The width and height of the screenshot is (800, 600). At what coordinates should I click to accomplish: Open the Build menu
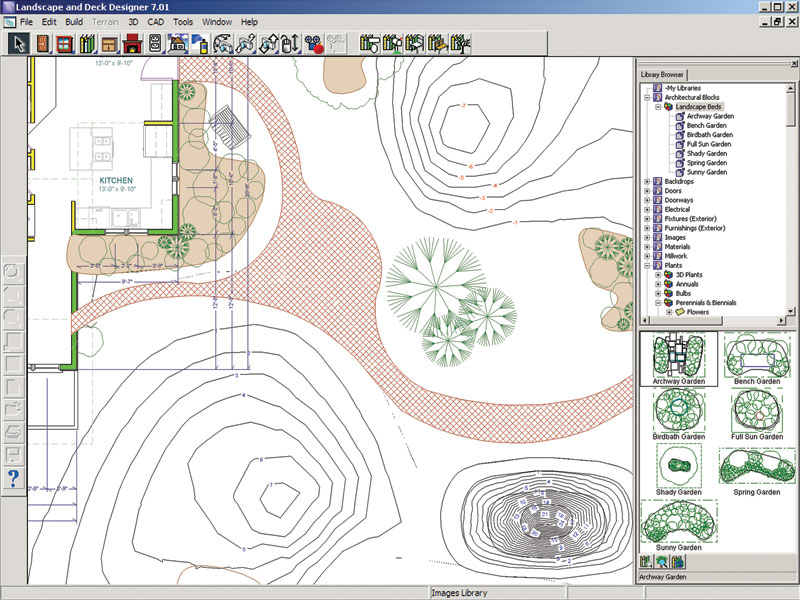74,21
